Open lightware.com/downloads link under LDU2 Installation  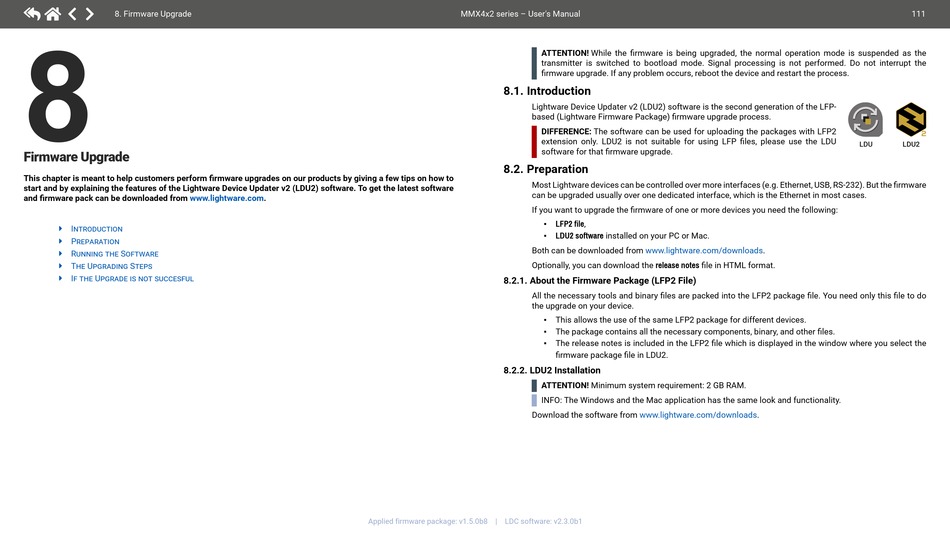698,415
